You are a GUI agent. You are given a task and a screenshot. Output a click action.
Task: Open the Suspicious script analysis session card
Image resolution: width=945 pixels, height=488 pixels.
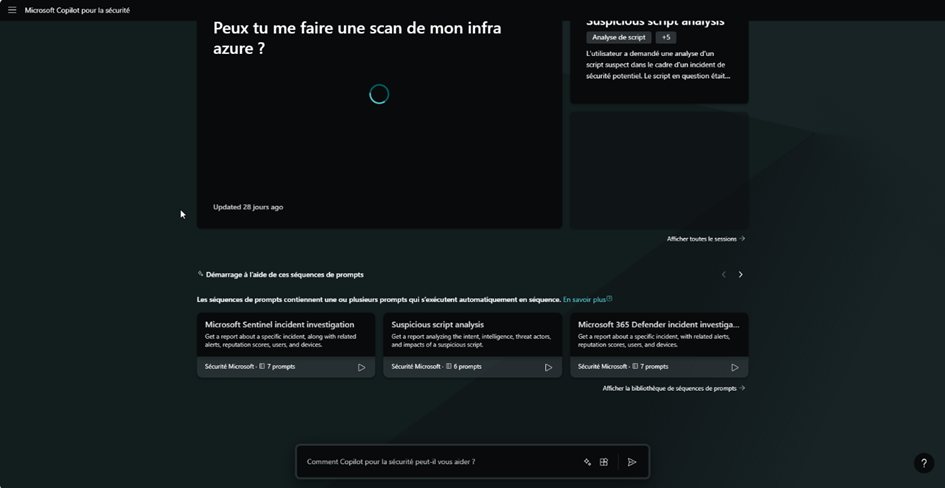[x=658, y=60]
